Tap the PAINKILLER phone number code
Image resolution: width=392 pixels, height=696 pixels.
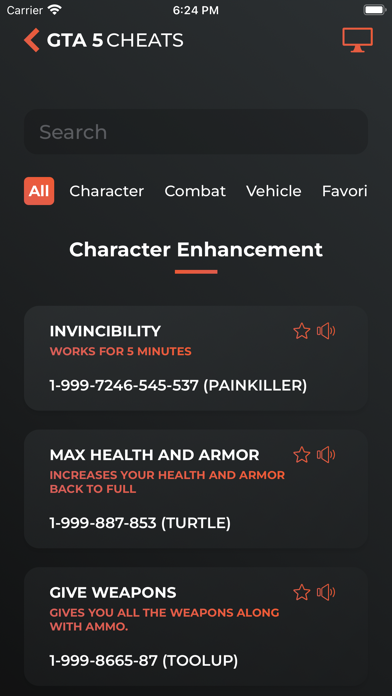(x=178, y=386)
